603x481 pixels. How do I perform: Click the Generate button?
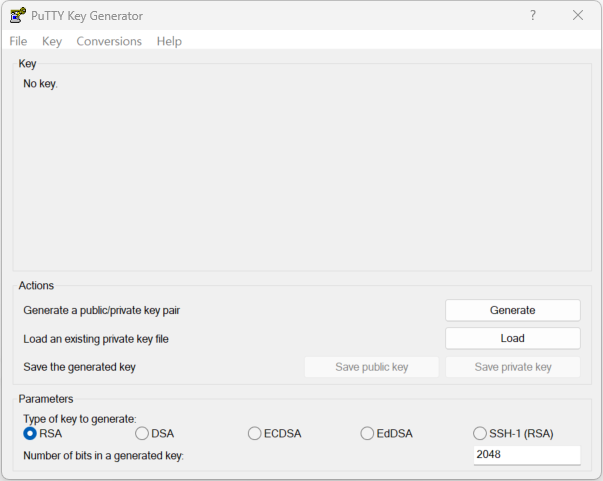click(513, 310)
